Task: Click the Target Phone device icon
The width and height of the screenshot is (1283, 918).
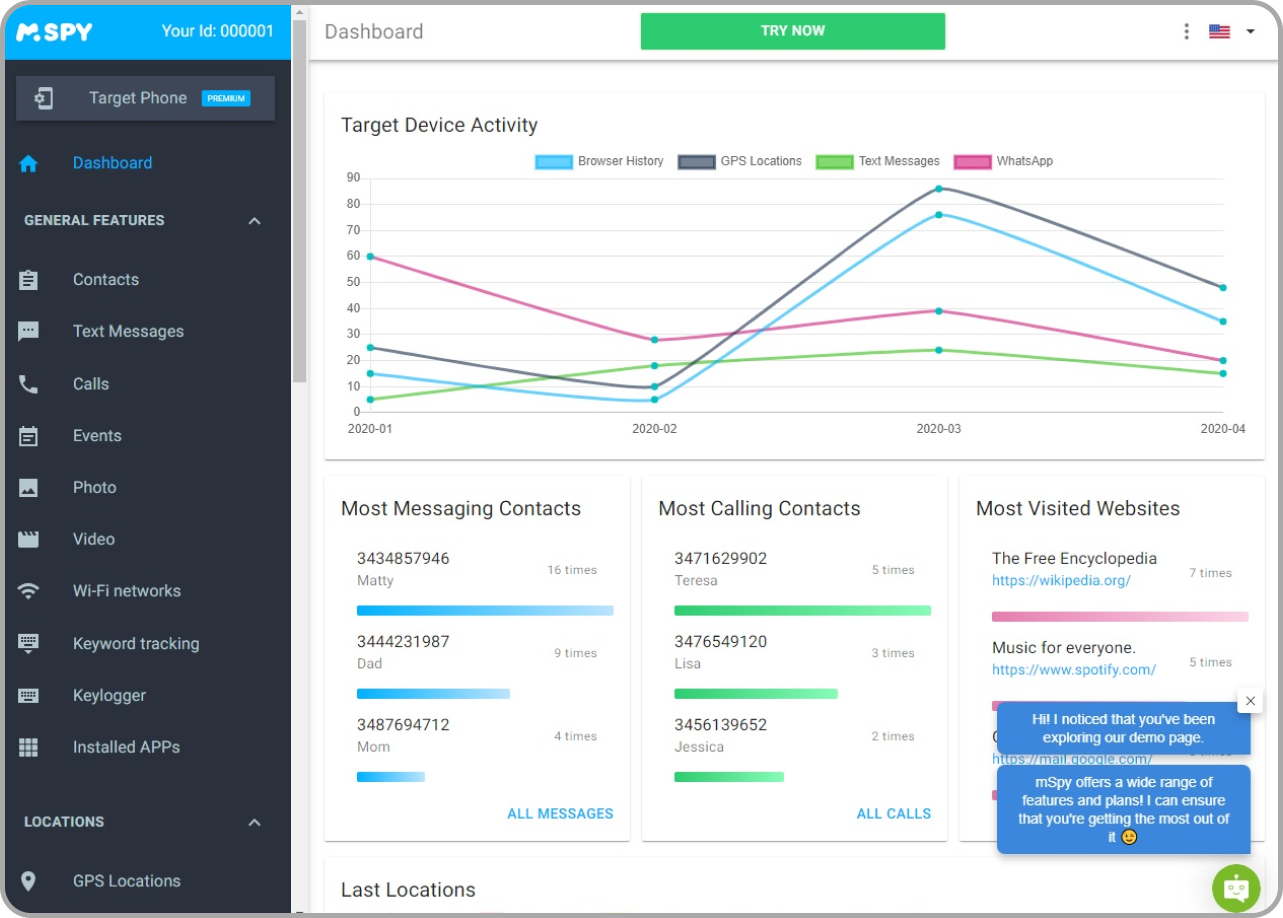Action: [43, 98]
